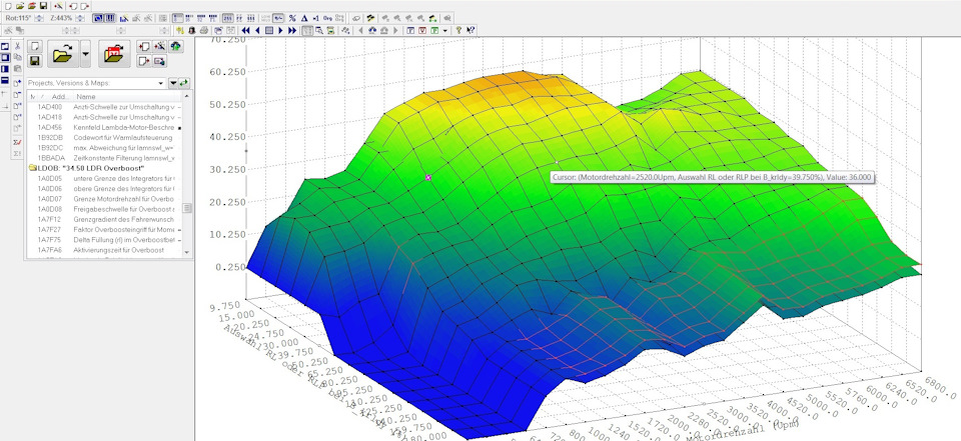Click the yellow question mark help icon
The image size is (961, 441).
(x=459, y=31)
